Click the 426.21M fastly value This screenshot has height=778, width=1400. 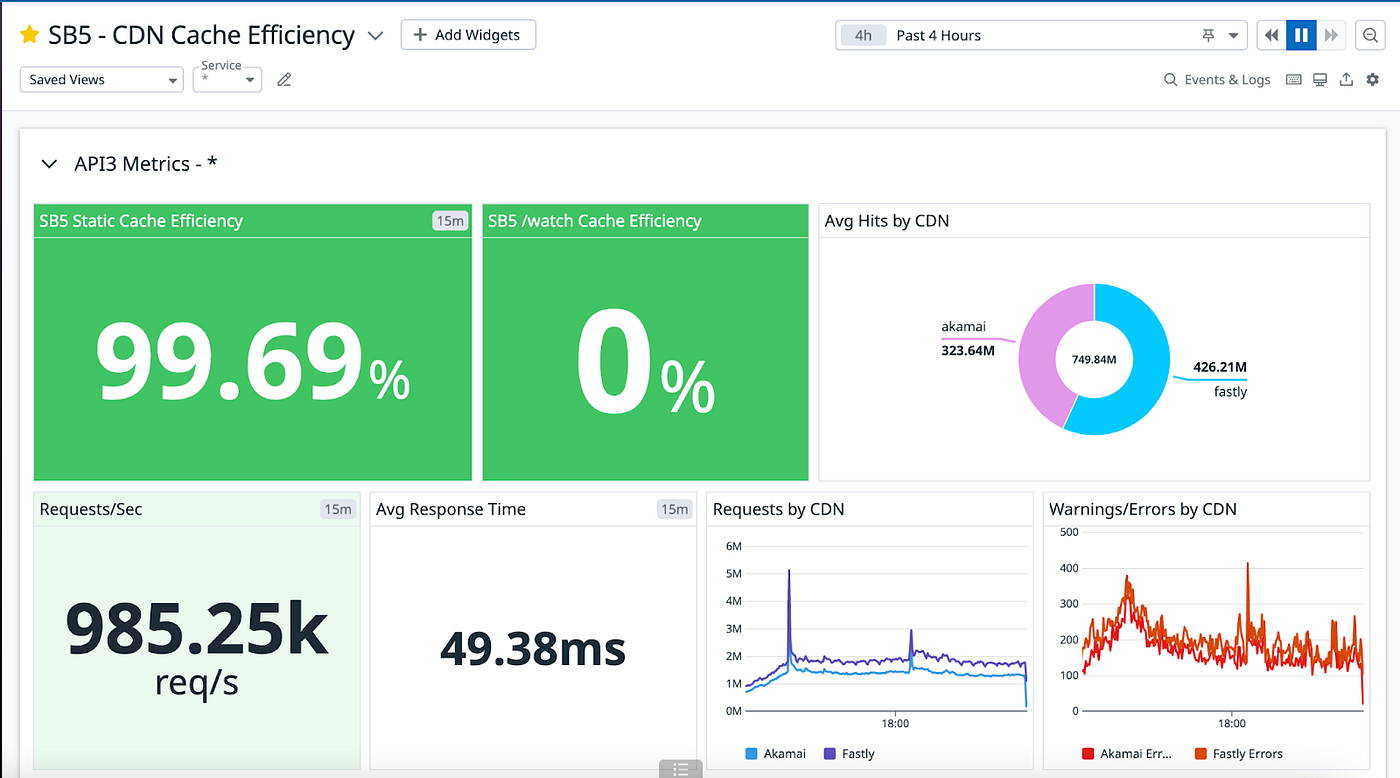click(x=1220, y=367)
